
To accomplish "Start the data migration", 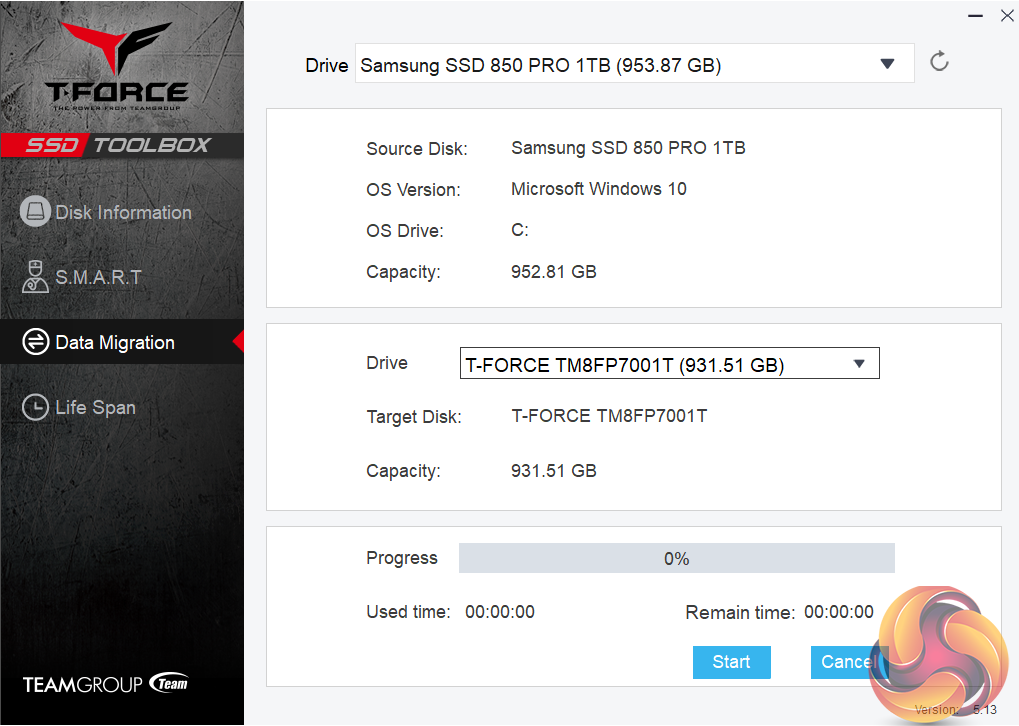I will 732,662.
